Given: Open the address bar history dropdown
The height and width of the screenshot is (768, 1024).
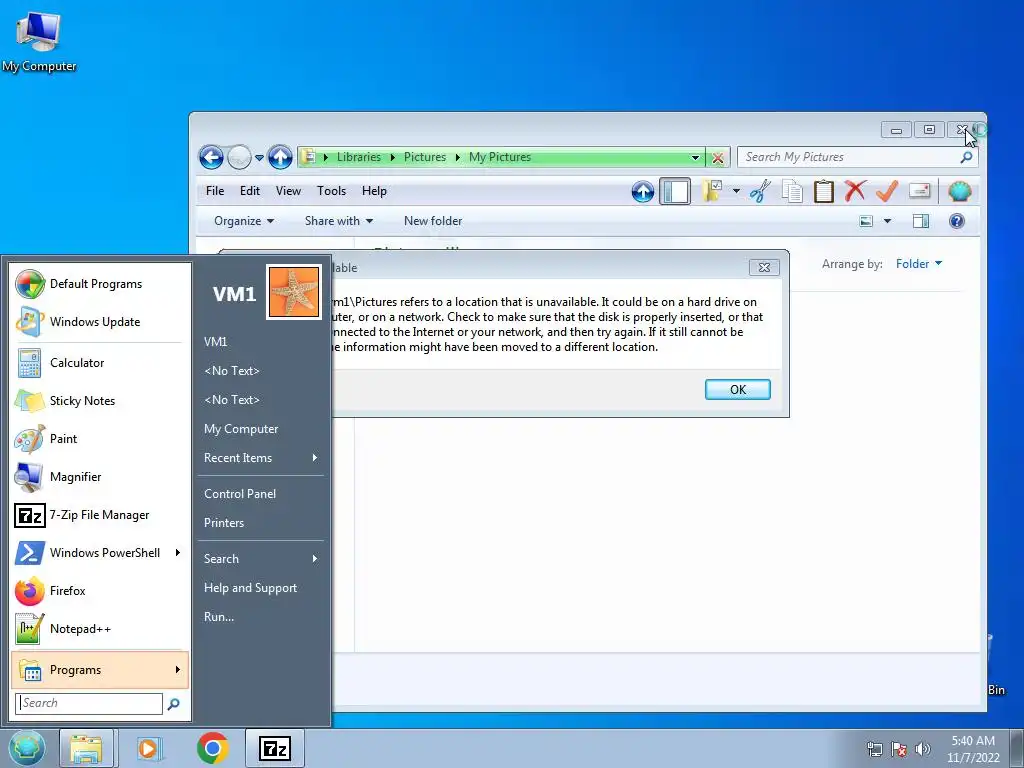Looking at the screenshot, I should (696, 157).
